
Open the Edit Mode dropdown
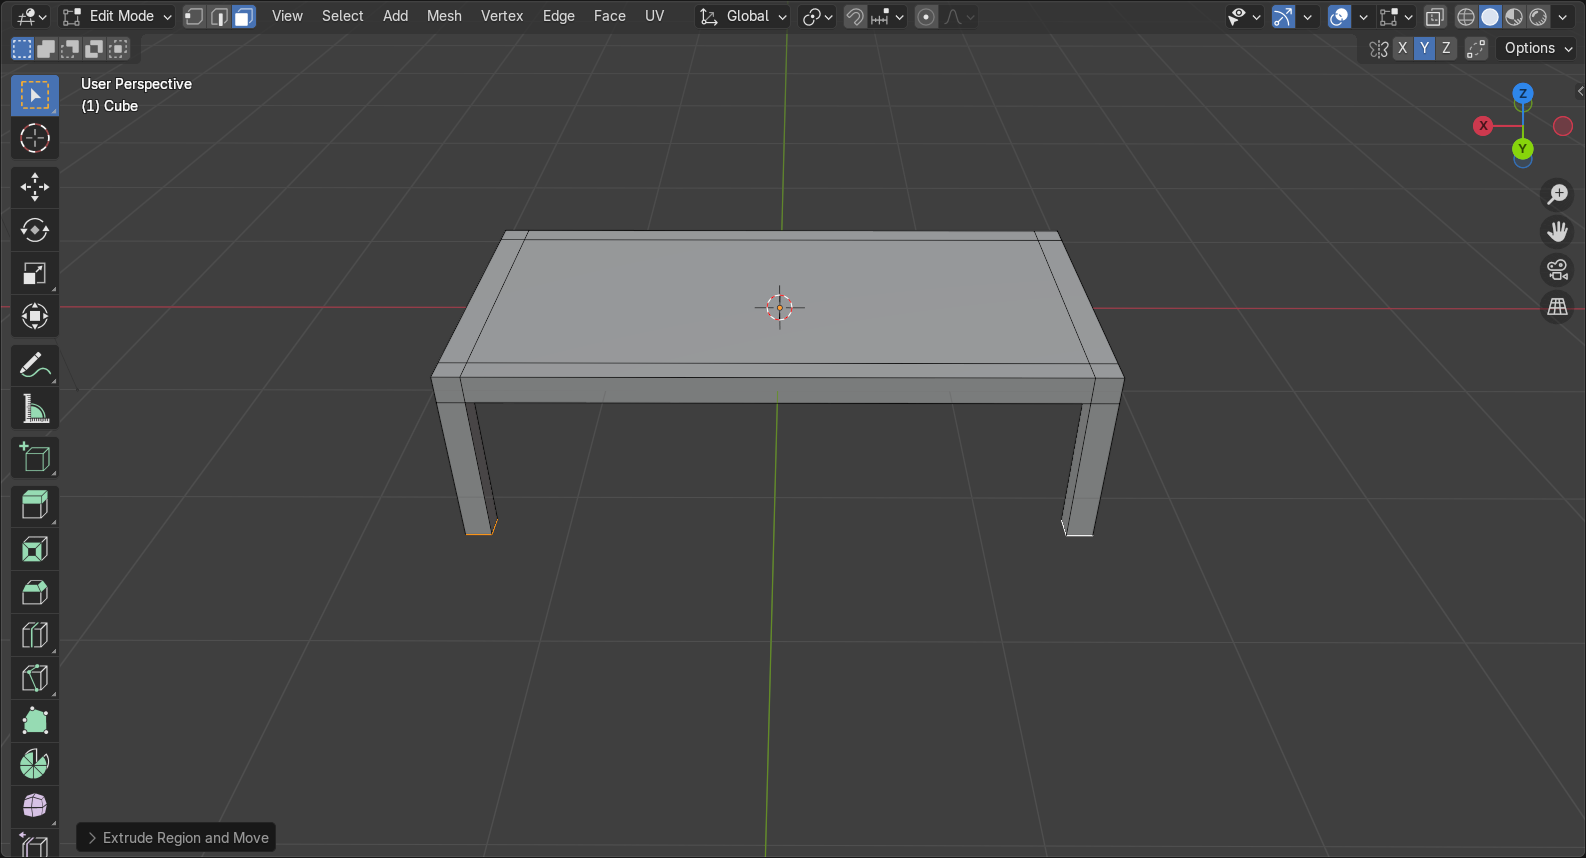coord(117,16)
